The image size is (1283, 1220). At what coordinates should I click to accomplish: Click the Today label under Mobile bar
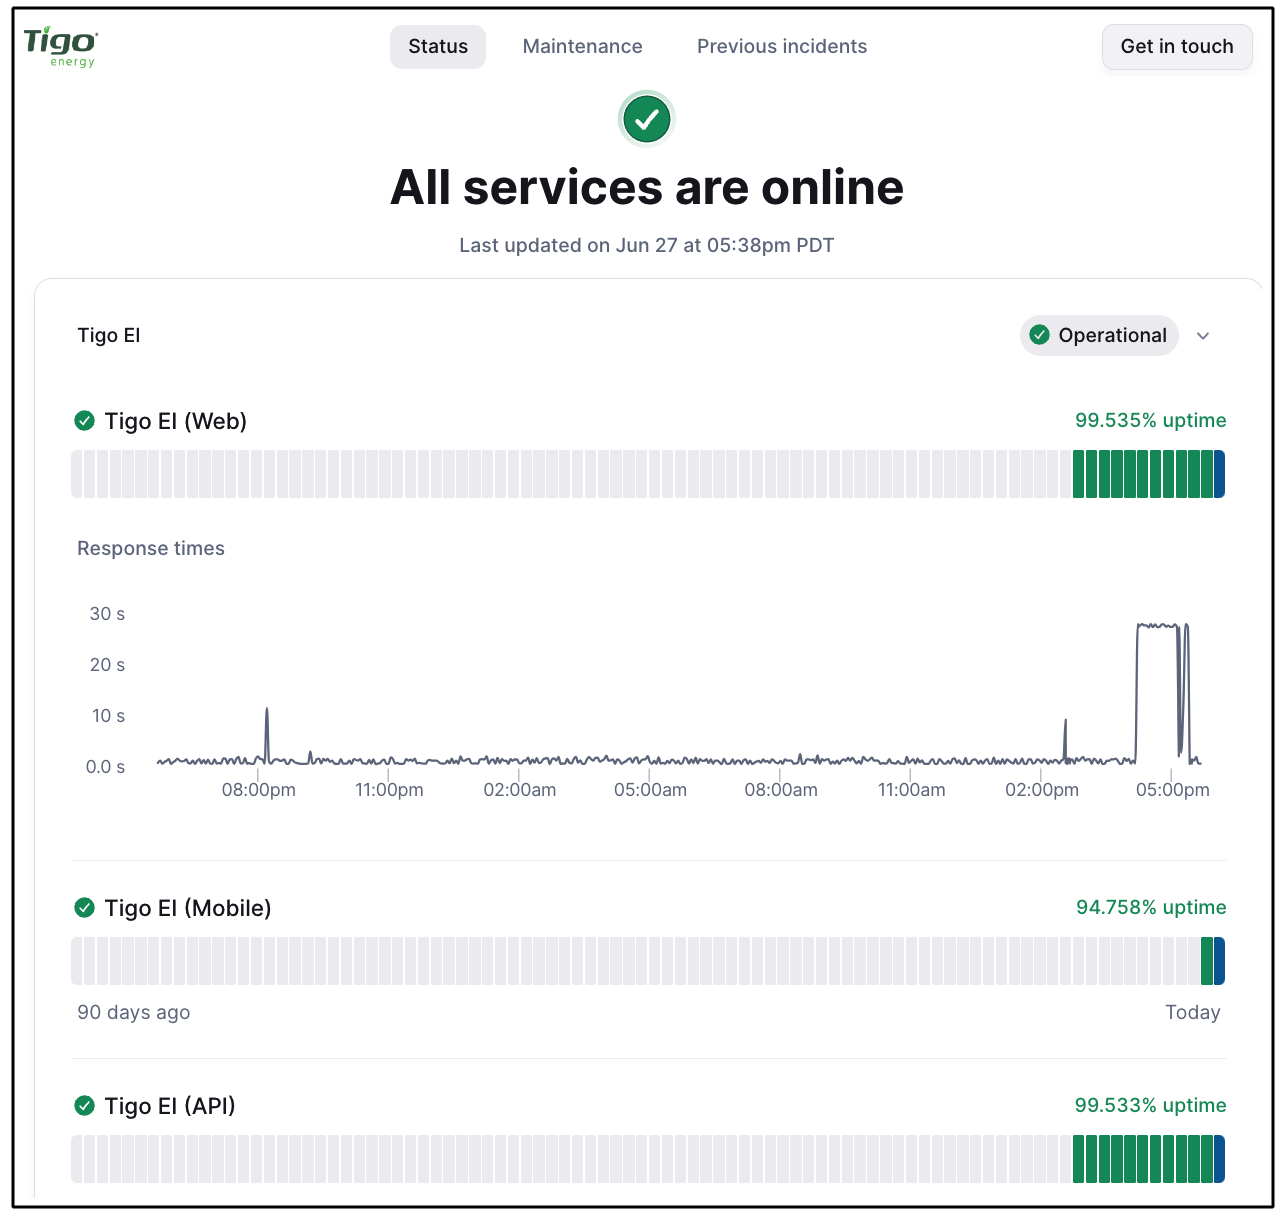click(1193, 1012)
